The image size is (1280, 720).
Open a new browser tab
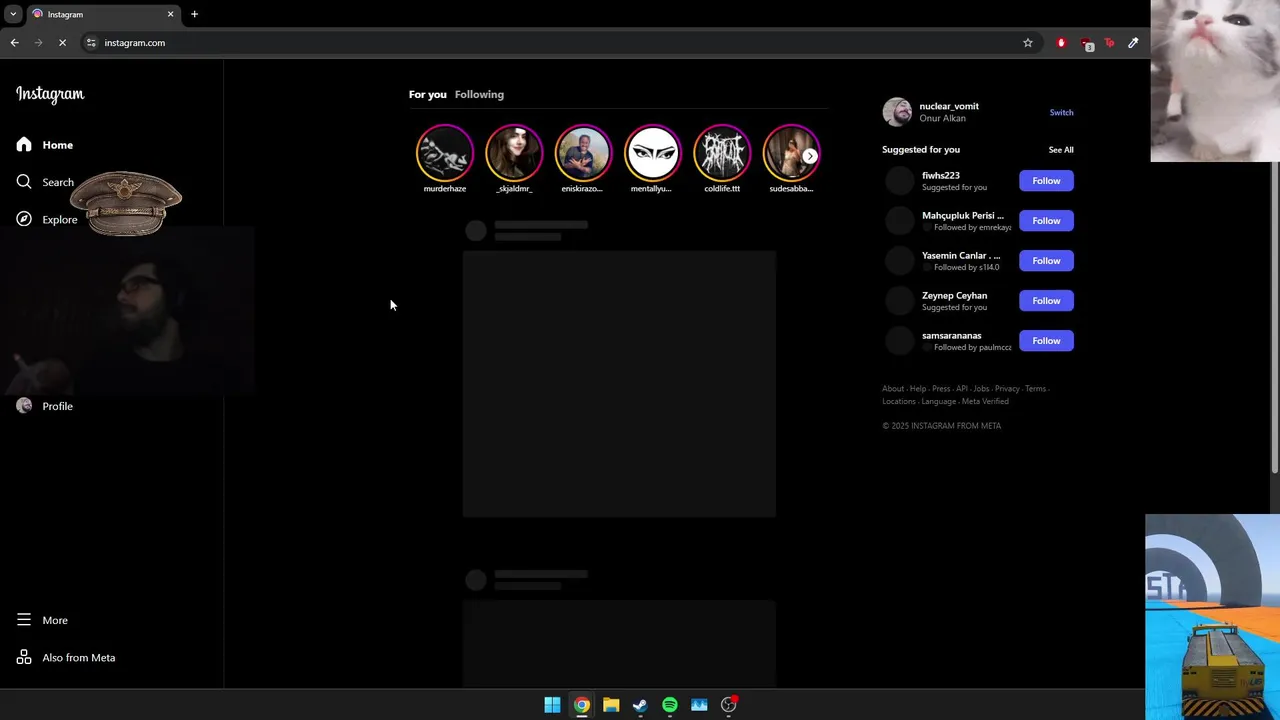click(194, 14)
